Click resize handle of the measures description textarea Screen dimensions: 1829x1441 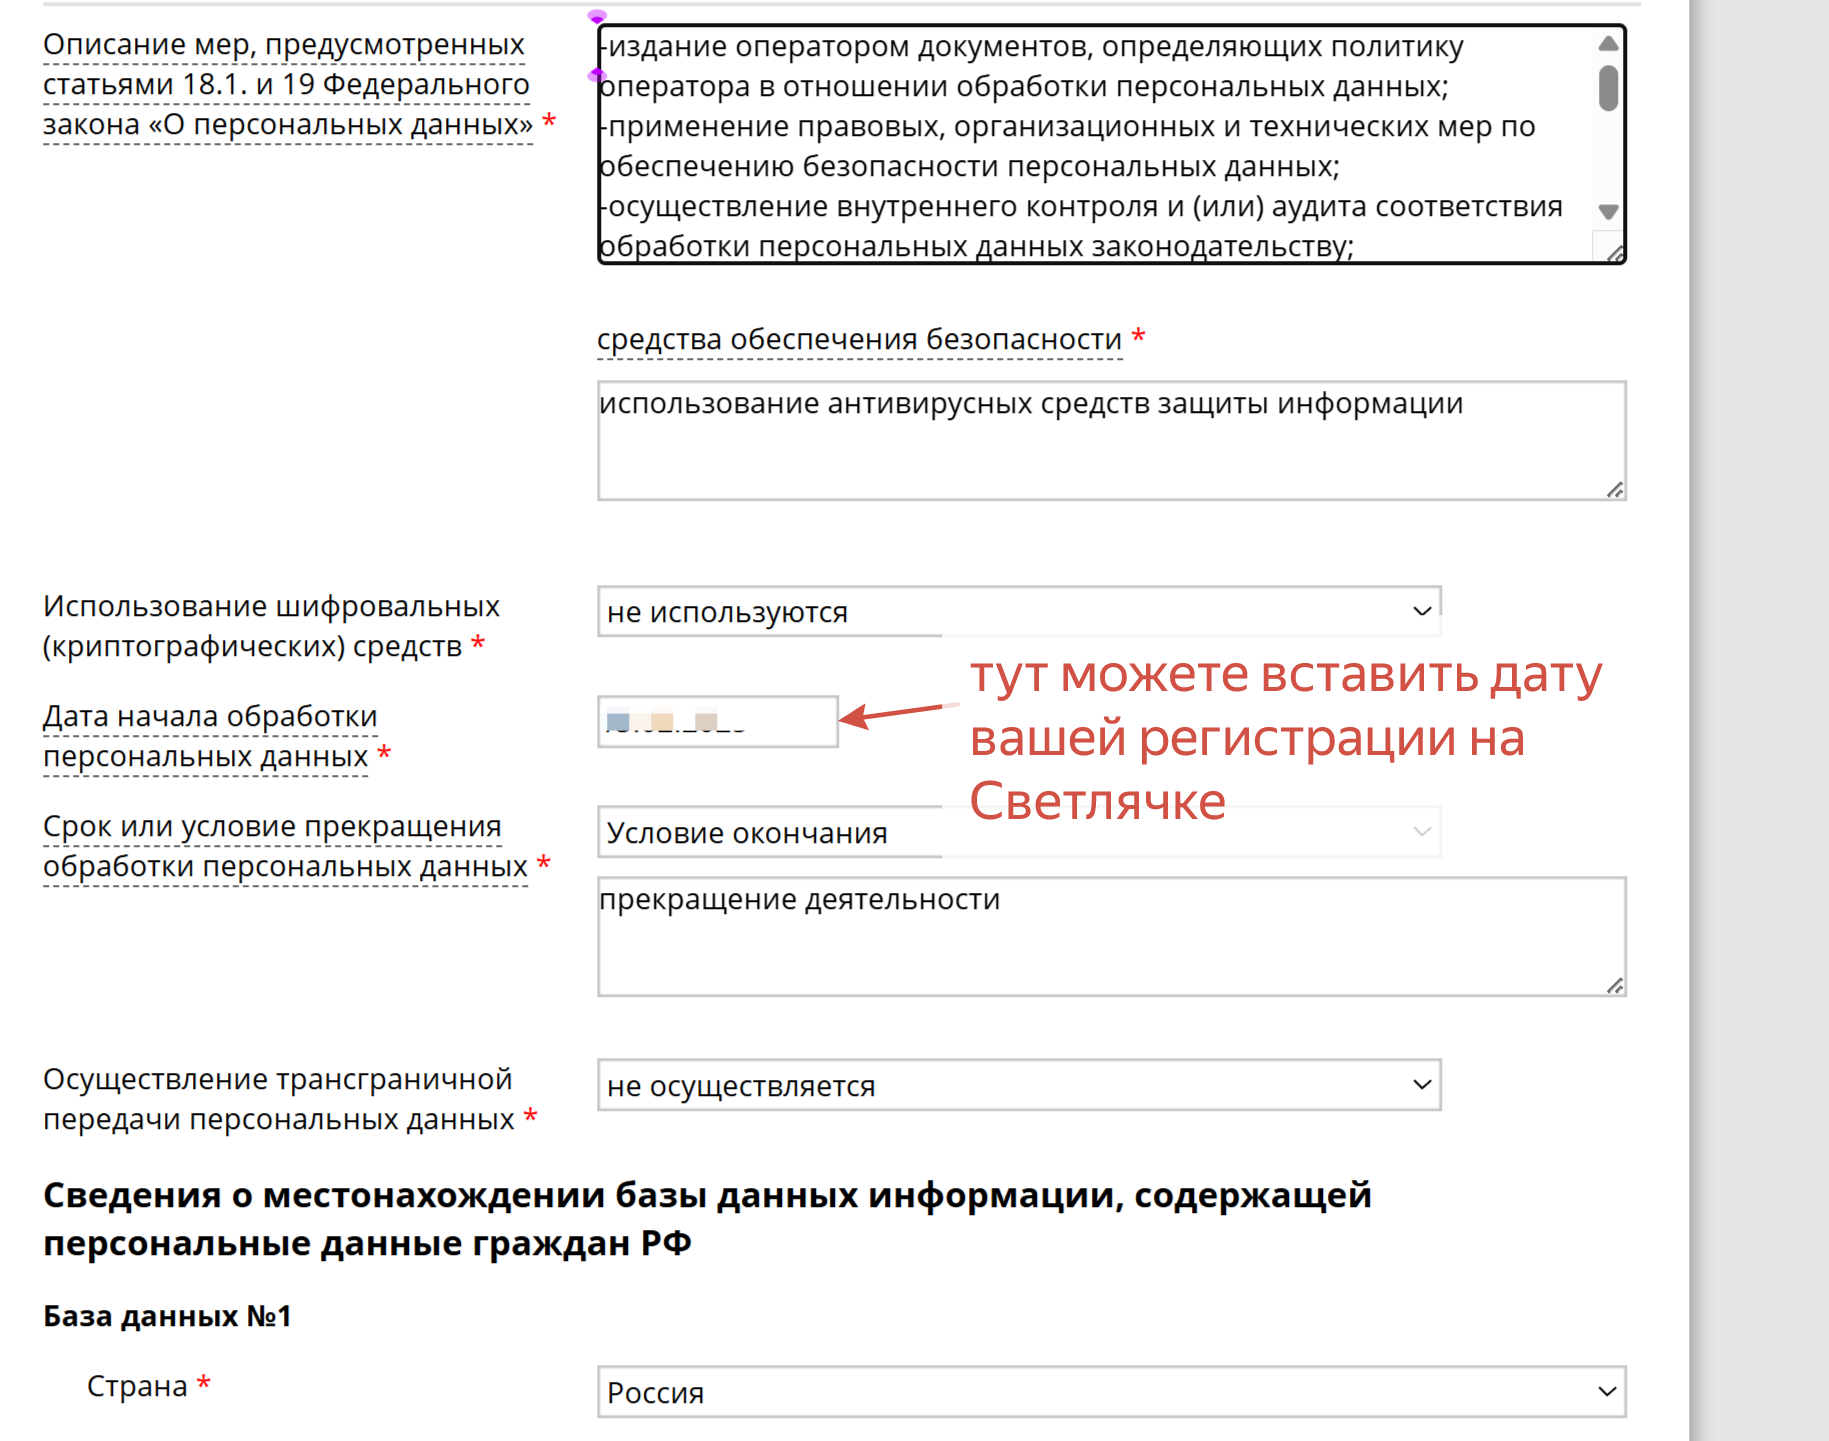click(x=1614, y=254)
